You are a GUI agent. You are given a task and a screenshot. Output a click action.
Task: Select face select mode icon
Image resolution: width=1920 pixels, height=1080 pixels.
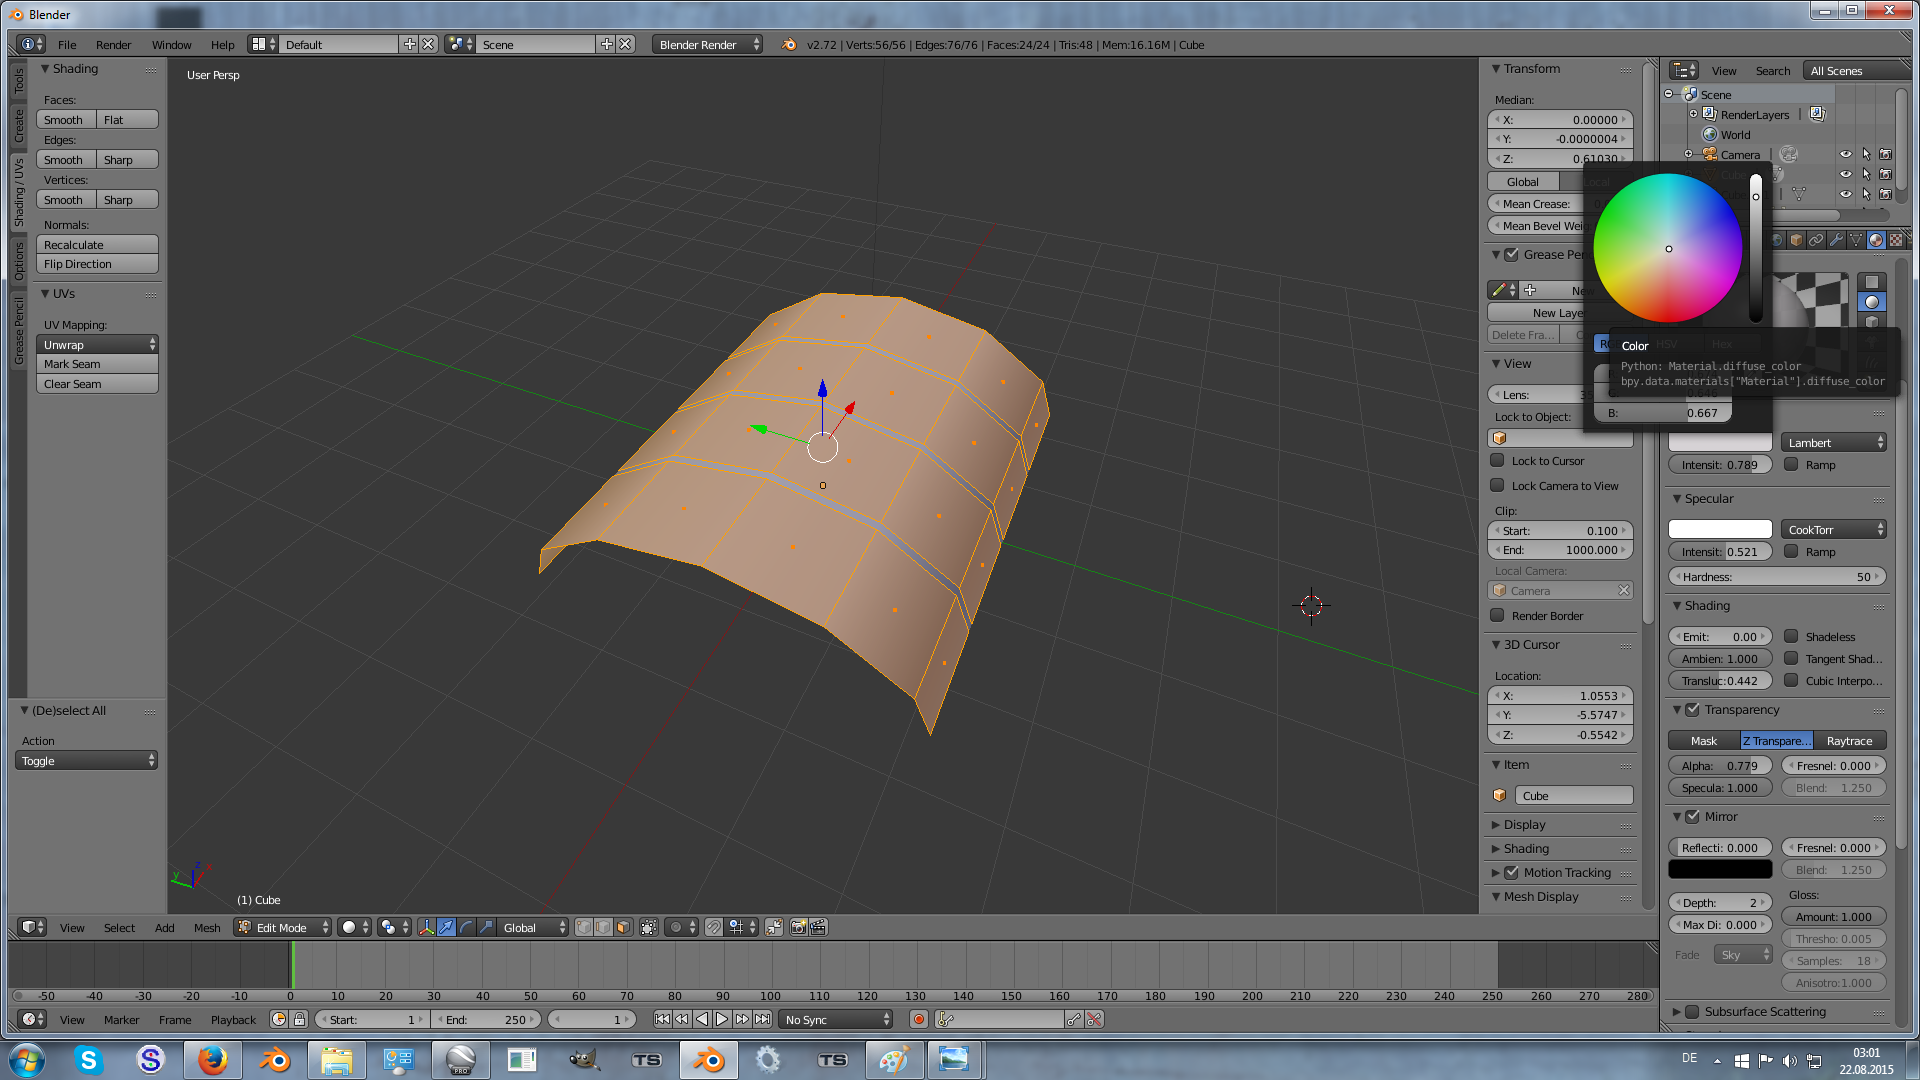623,928
